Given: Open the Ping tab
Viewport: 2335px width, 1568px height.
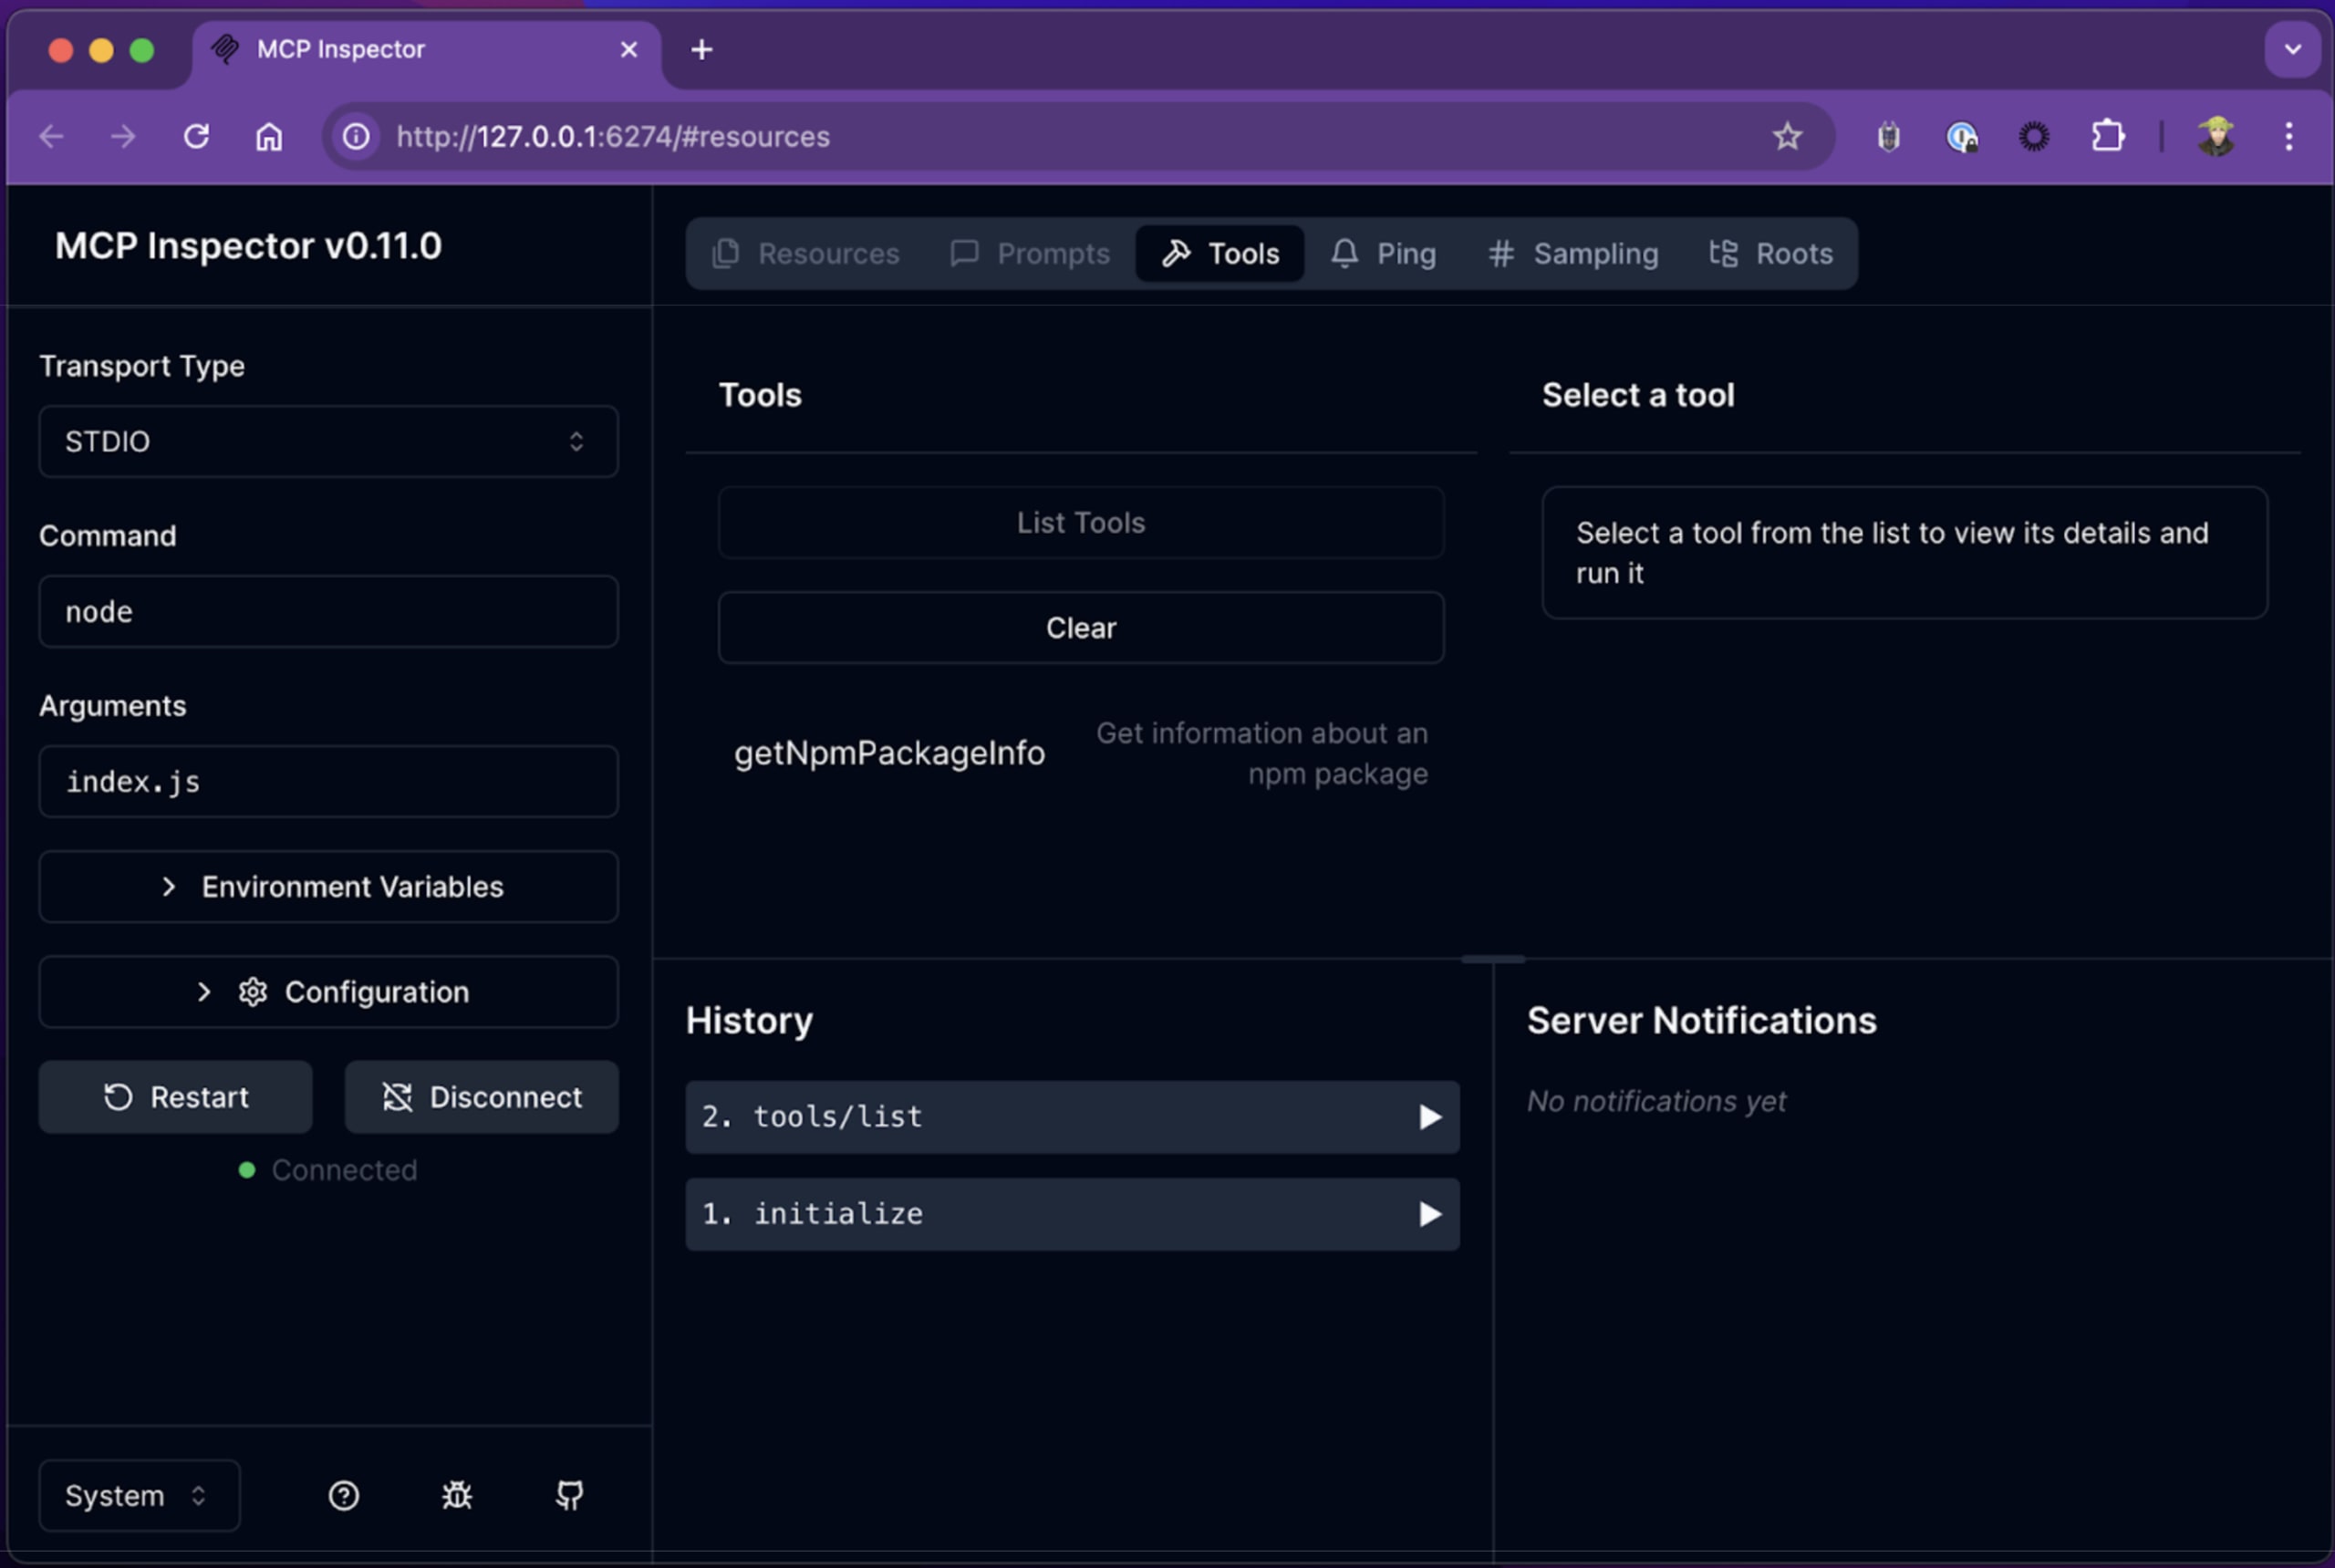Looking at the screenshot, I should click(1384, 254).
